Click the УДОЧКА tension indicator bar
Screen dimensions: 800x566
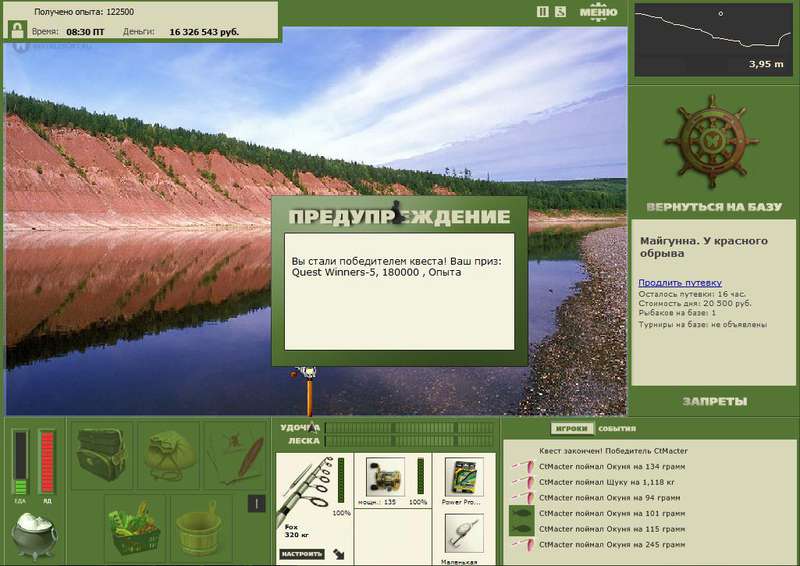(409, 428)
